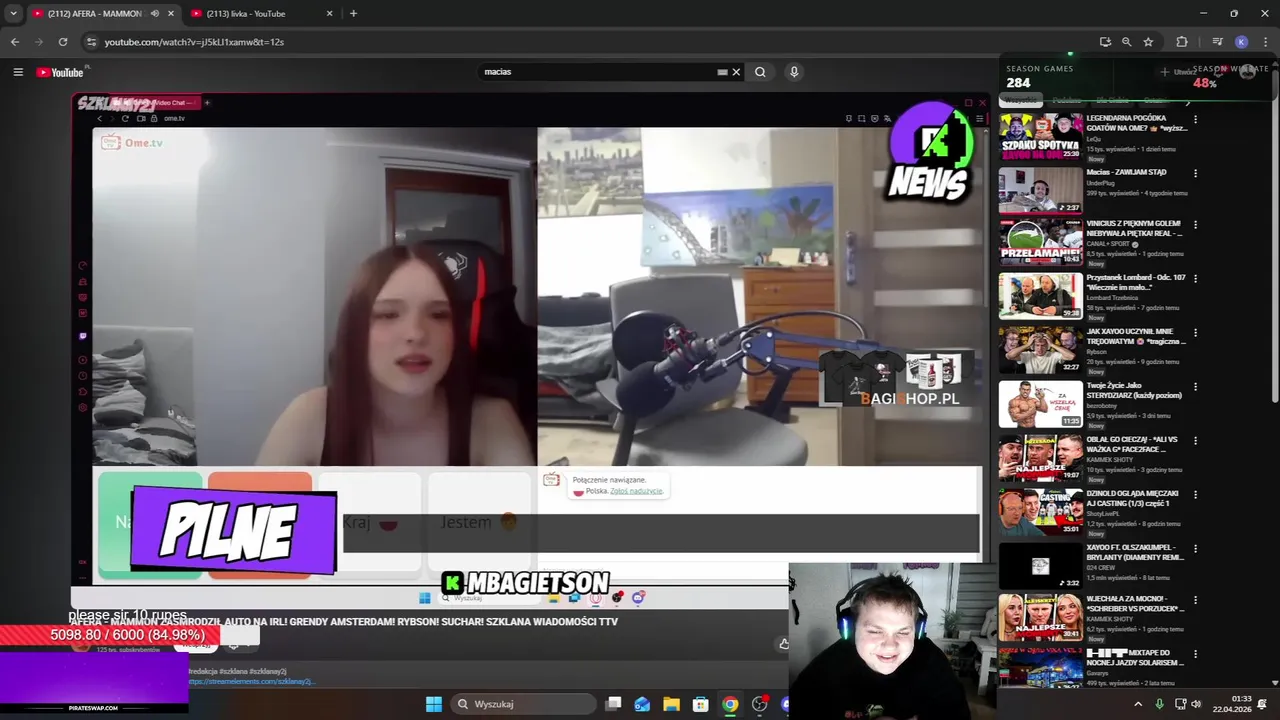
Task: Open Chrome three-dot menu
Action: (x=1266, y=42)
